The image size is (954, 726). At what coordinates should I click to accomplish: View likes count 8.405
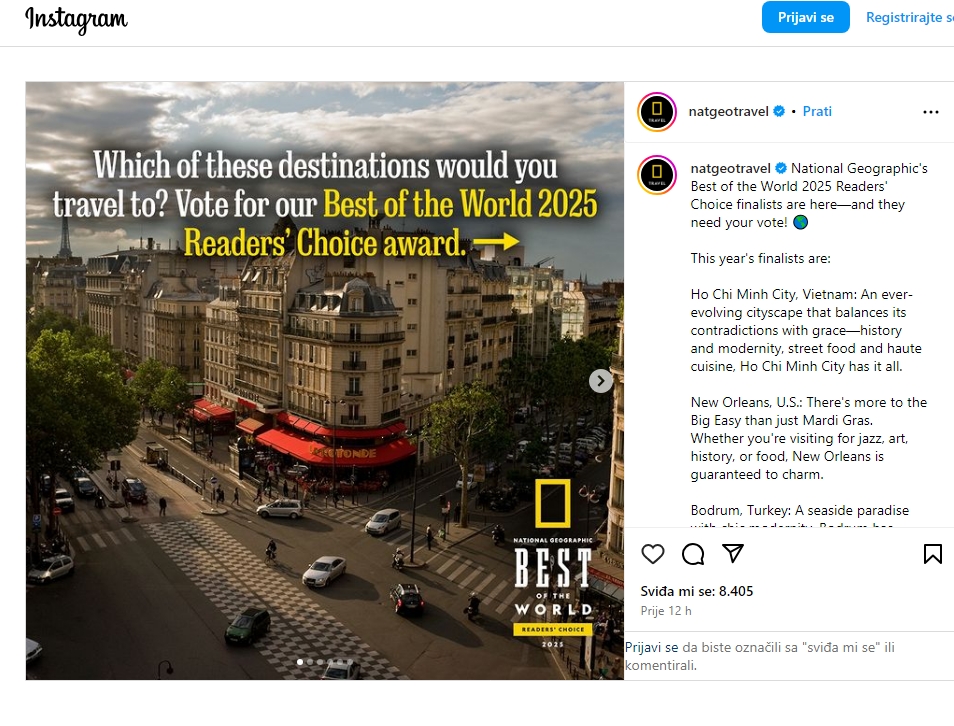coord(697,591)
